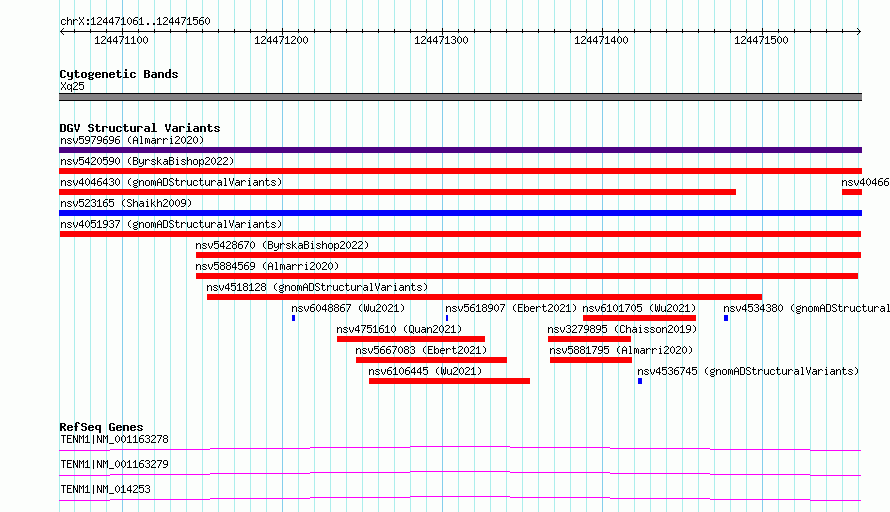Click the nsv5884569 (Almarri2020) label text
890x512 pixels.
pos(267,266)
